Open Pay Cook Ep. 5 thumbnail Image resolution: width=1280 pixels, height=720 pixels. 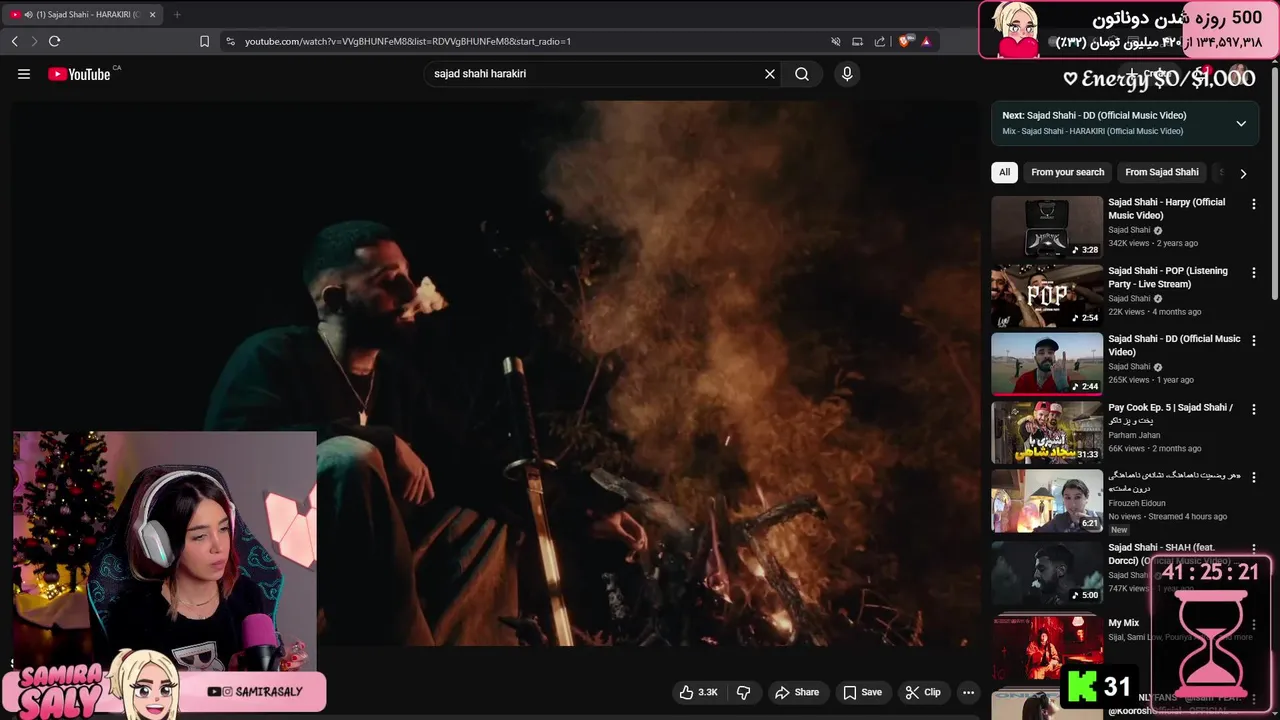[x=1047, y=433]
